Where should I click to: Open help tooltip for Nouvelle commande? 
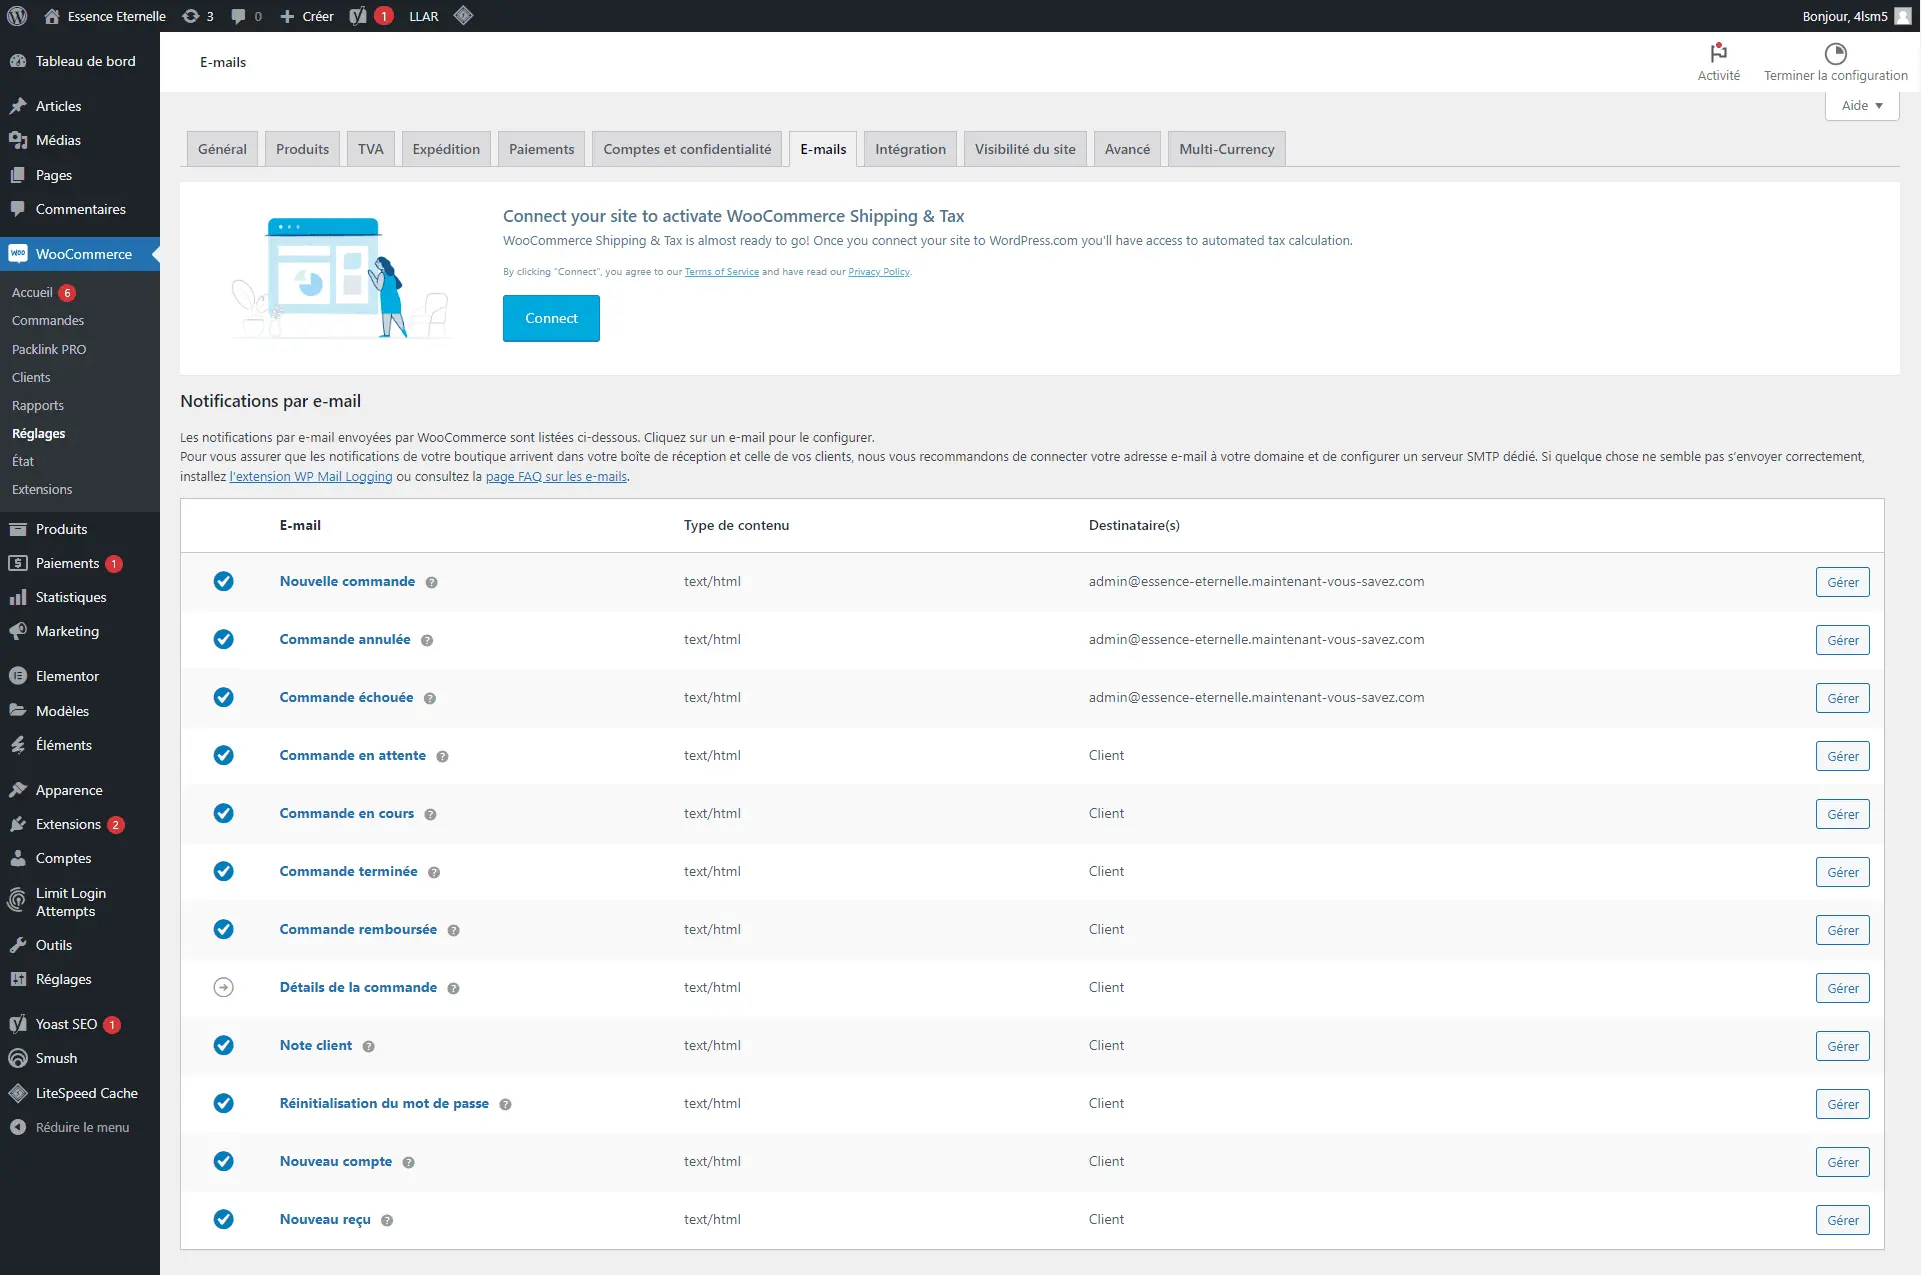point(431,582)
